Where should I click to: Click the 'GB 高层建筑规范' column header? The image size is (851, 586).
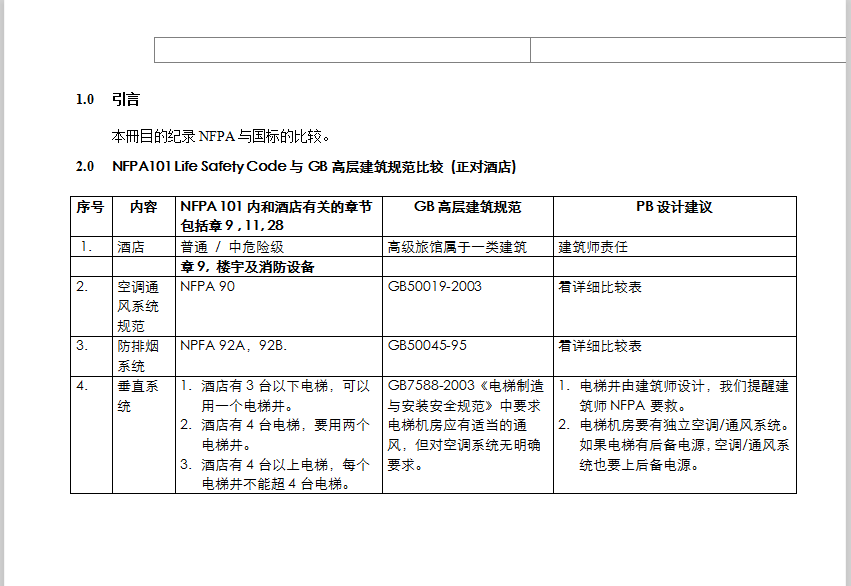pos(467,207)
